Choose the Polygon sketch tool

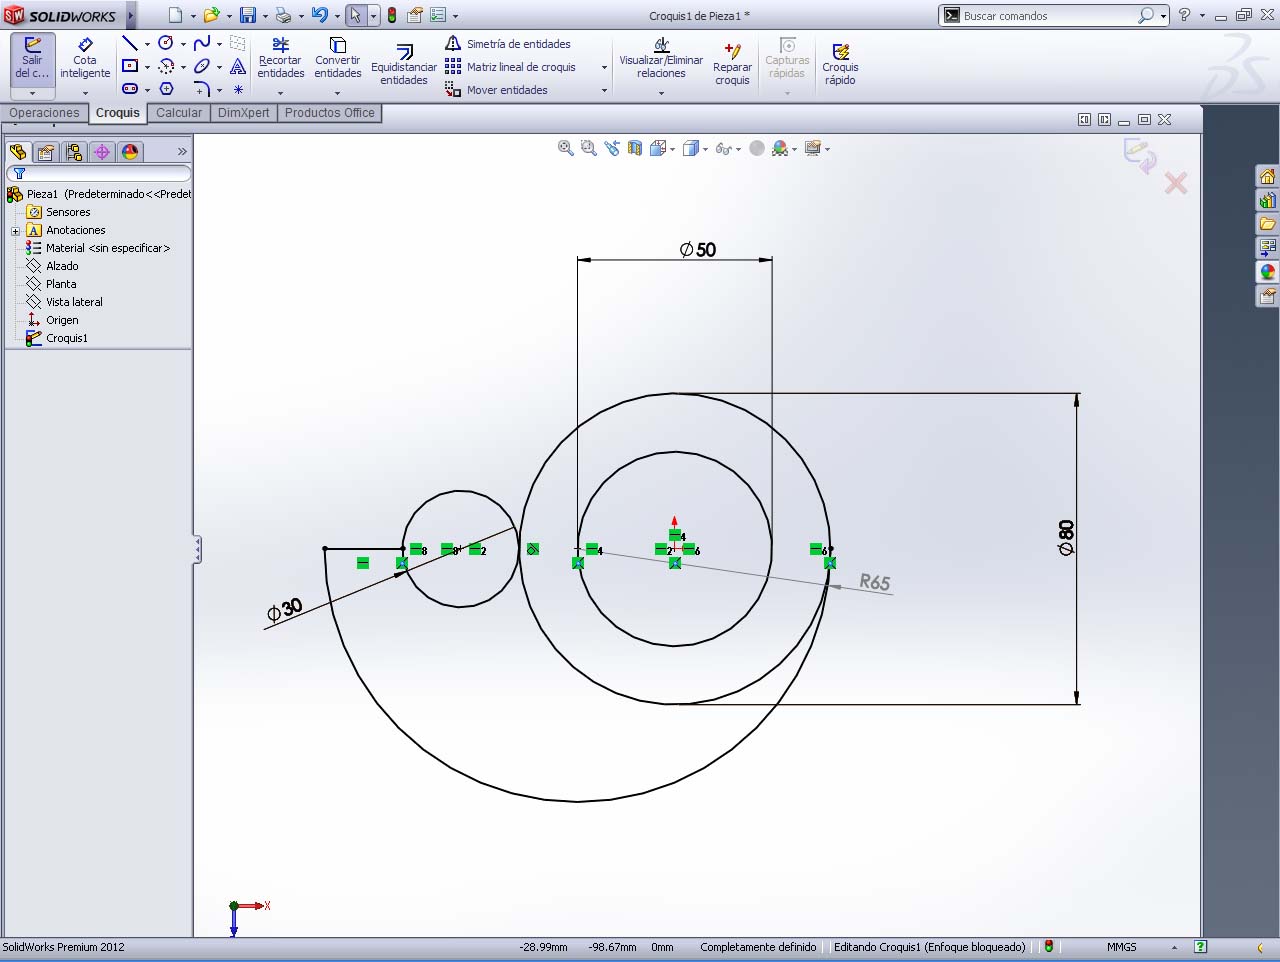point(166,89)
